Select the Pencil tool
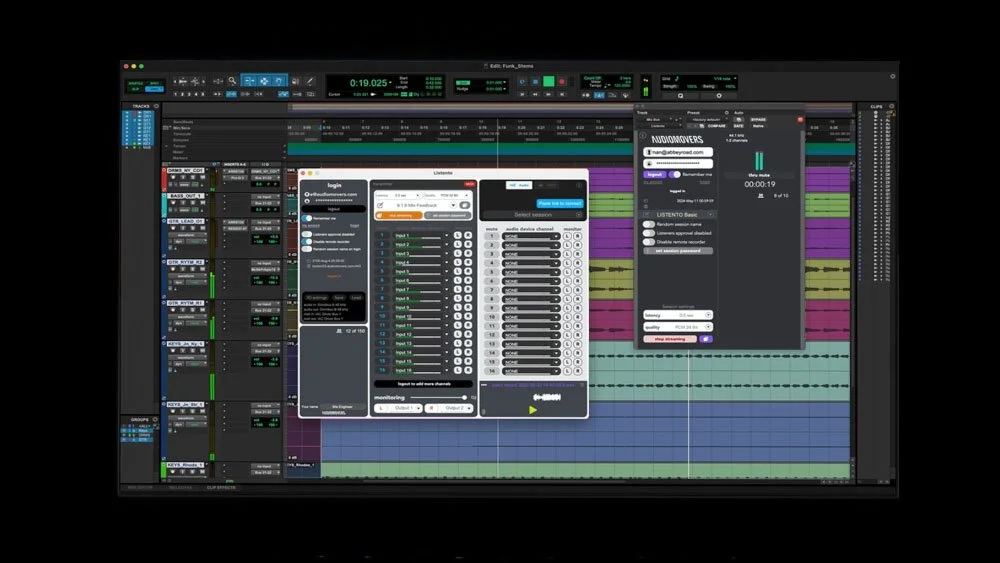Viewport: 1000px width, 563px height. pos(310,81)
